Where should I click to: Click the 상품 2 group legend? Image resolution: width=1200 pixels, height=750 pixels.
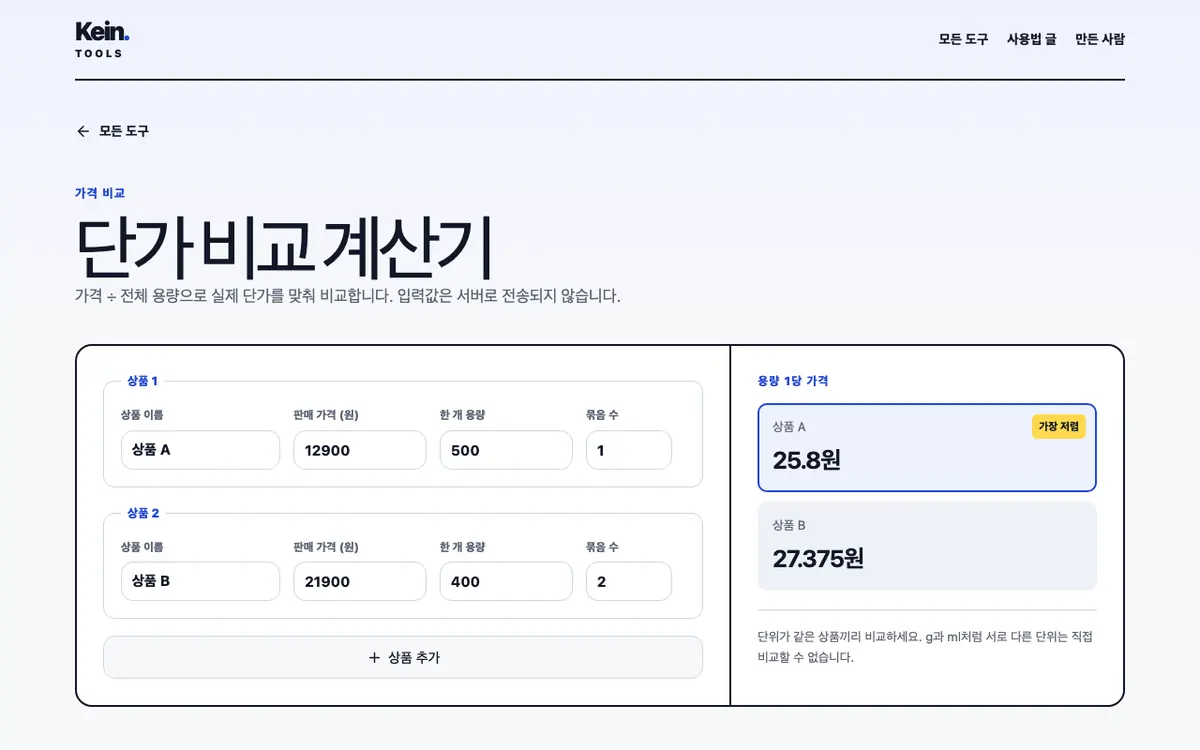pos(143,513)
